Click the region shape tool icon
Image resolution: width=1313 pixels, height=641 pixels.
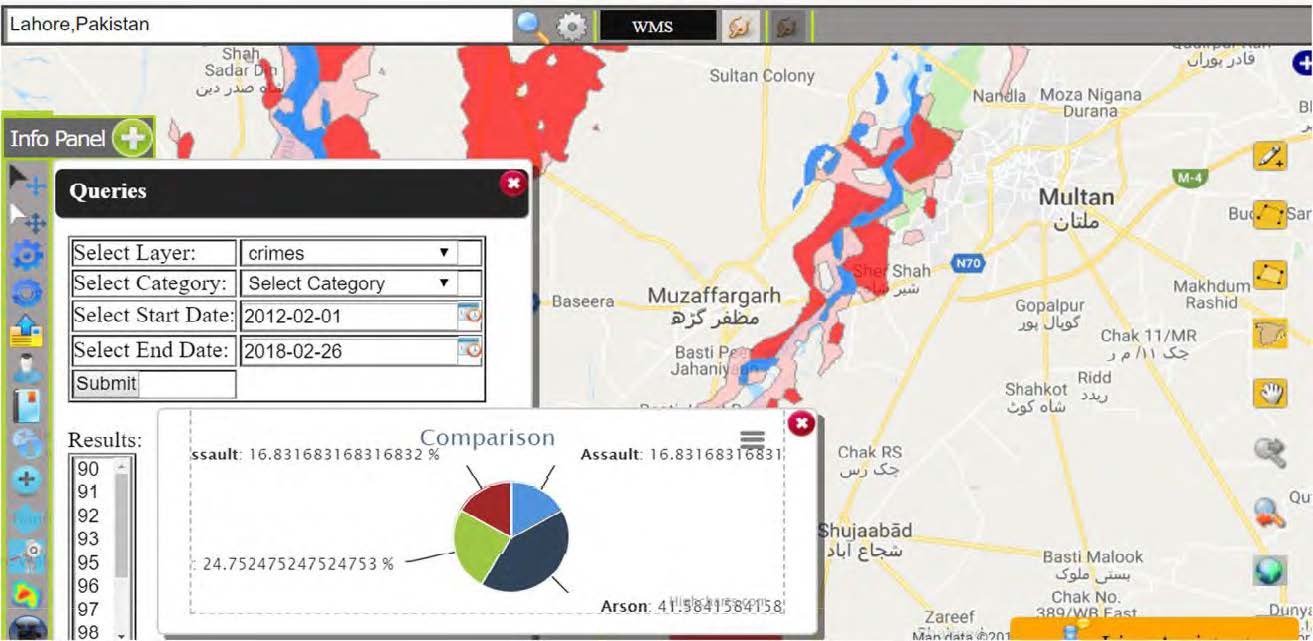(x=1270, y=333)
